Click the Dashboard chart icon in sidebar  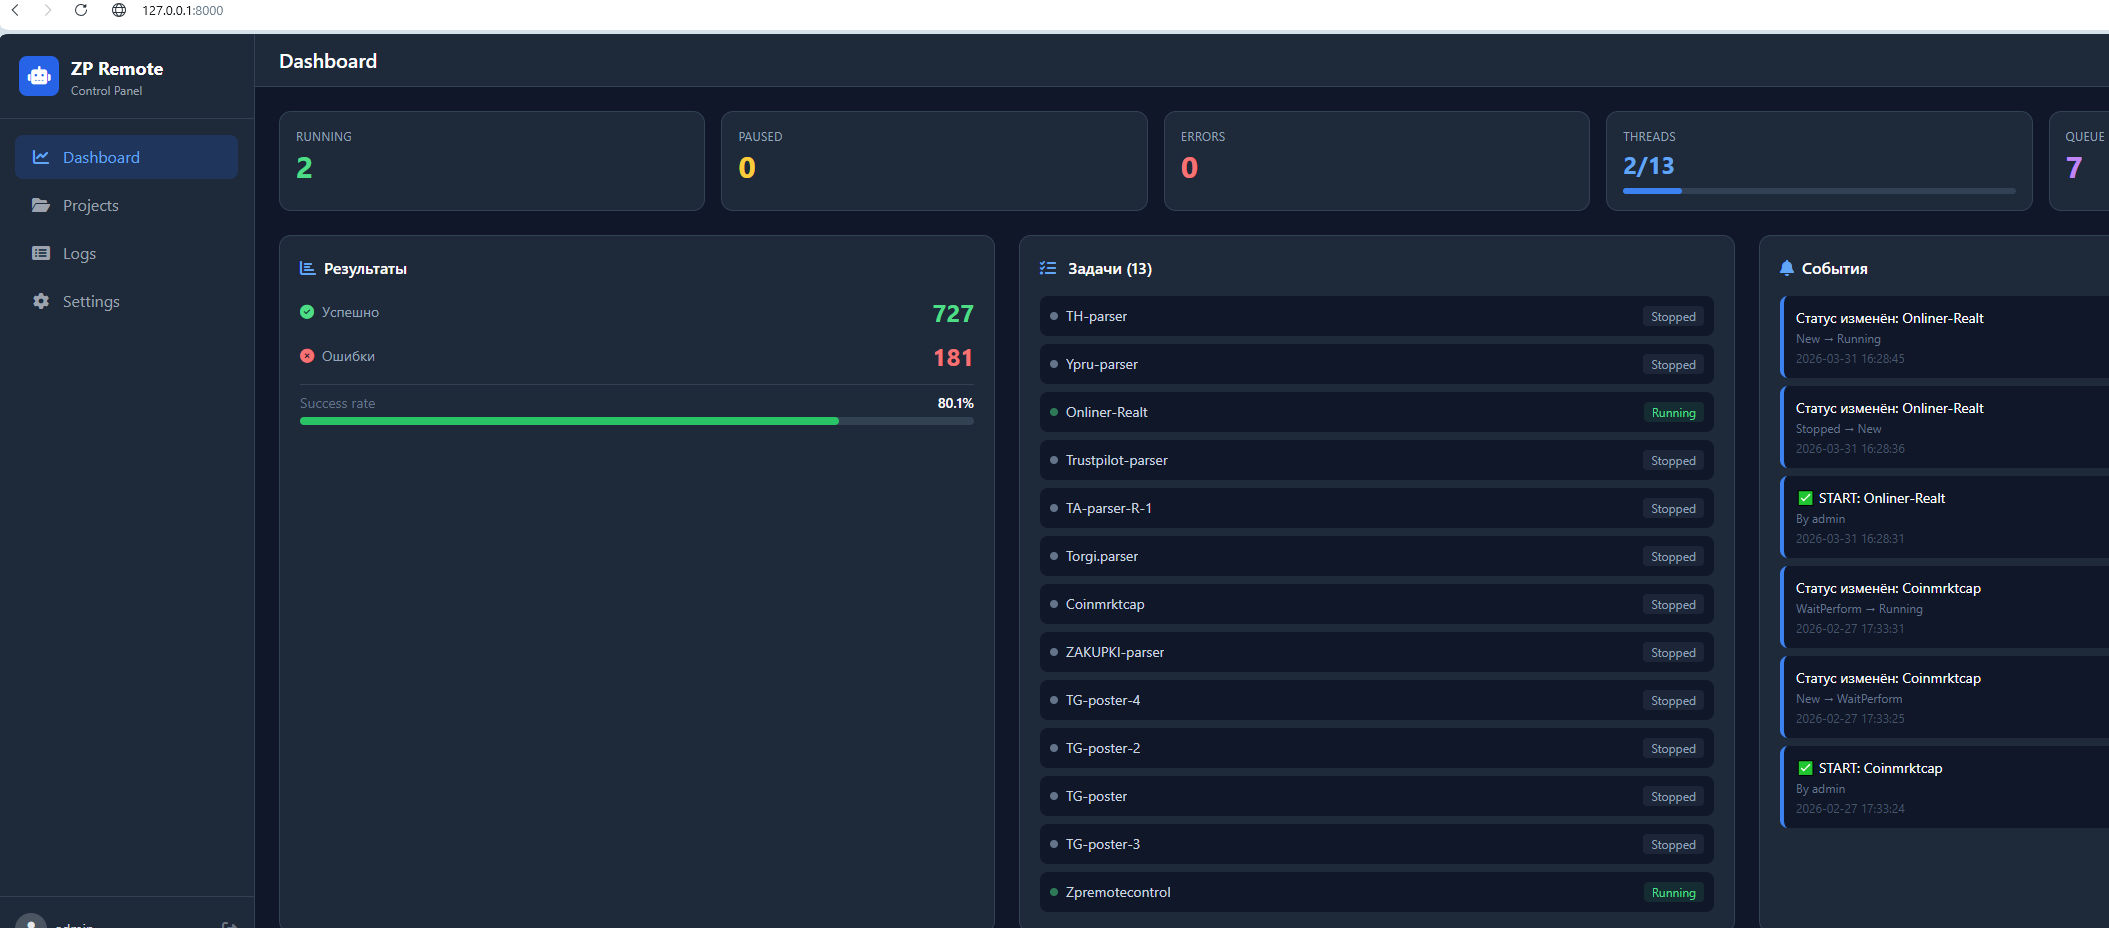[x=41, y=157]
